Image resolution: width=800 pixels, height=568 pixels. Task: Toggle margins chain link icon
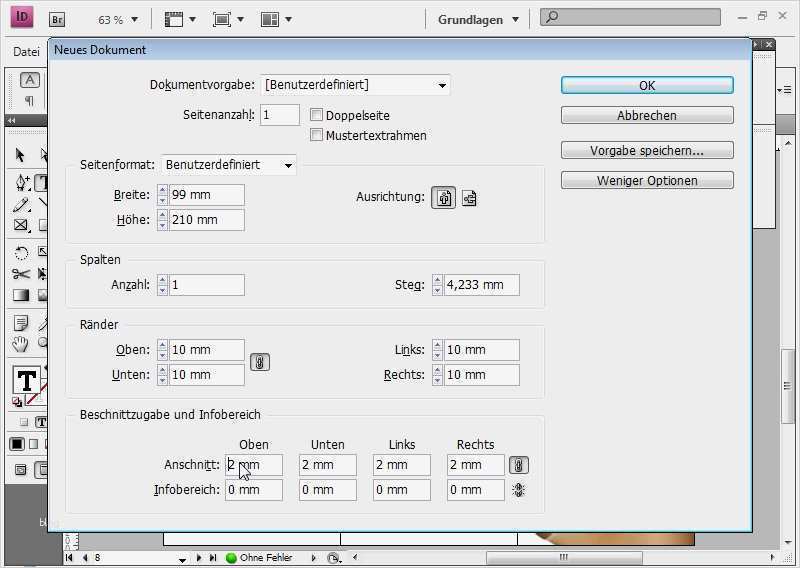click(260, 362)
